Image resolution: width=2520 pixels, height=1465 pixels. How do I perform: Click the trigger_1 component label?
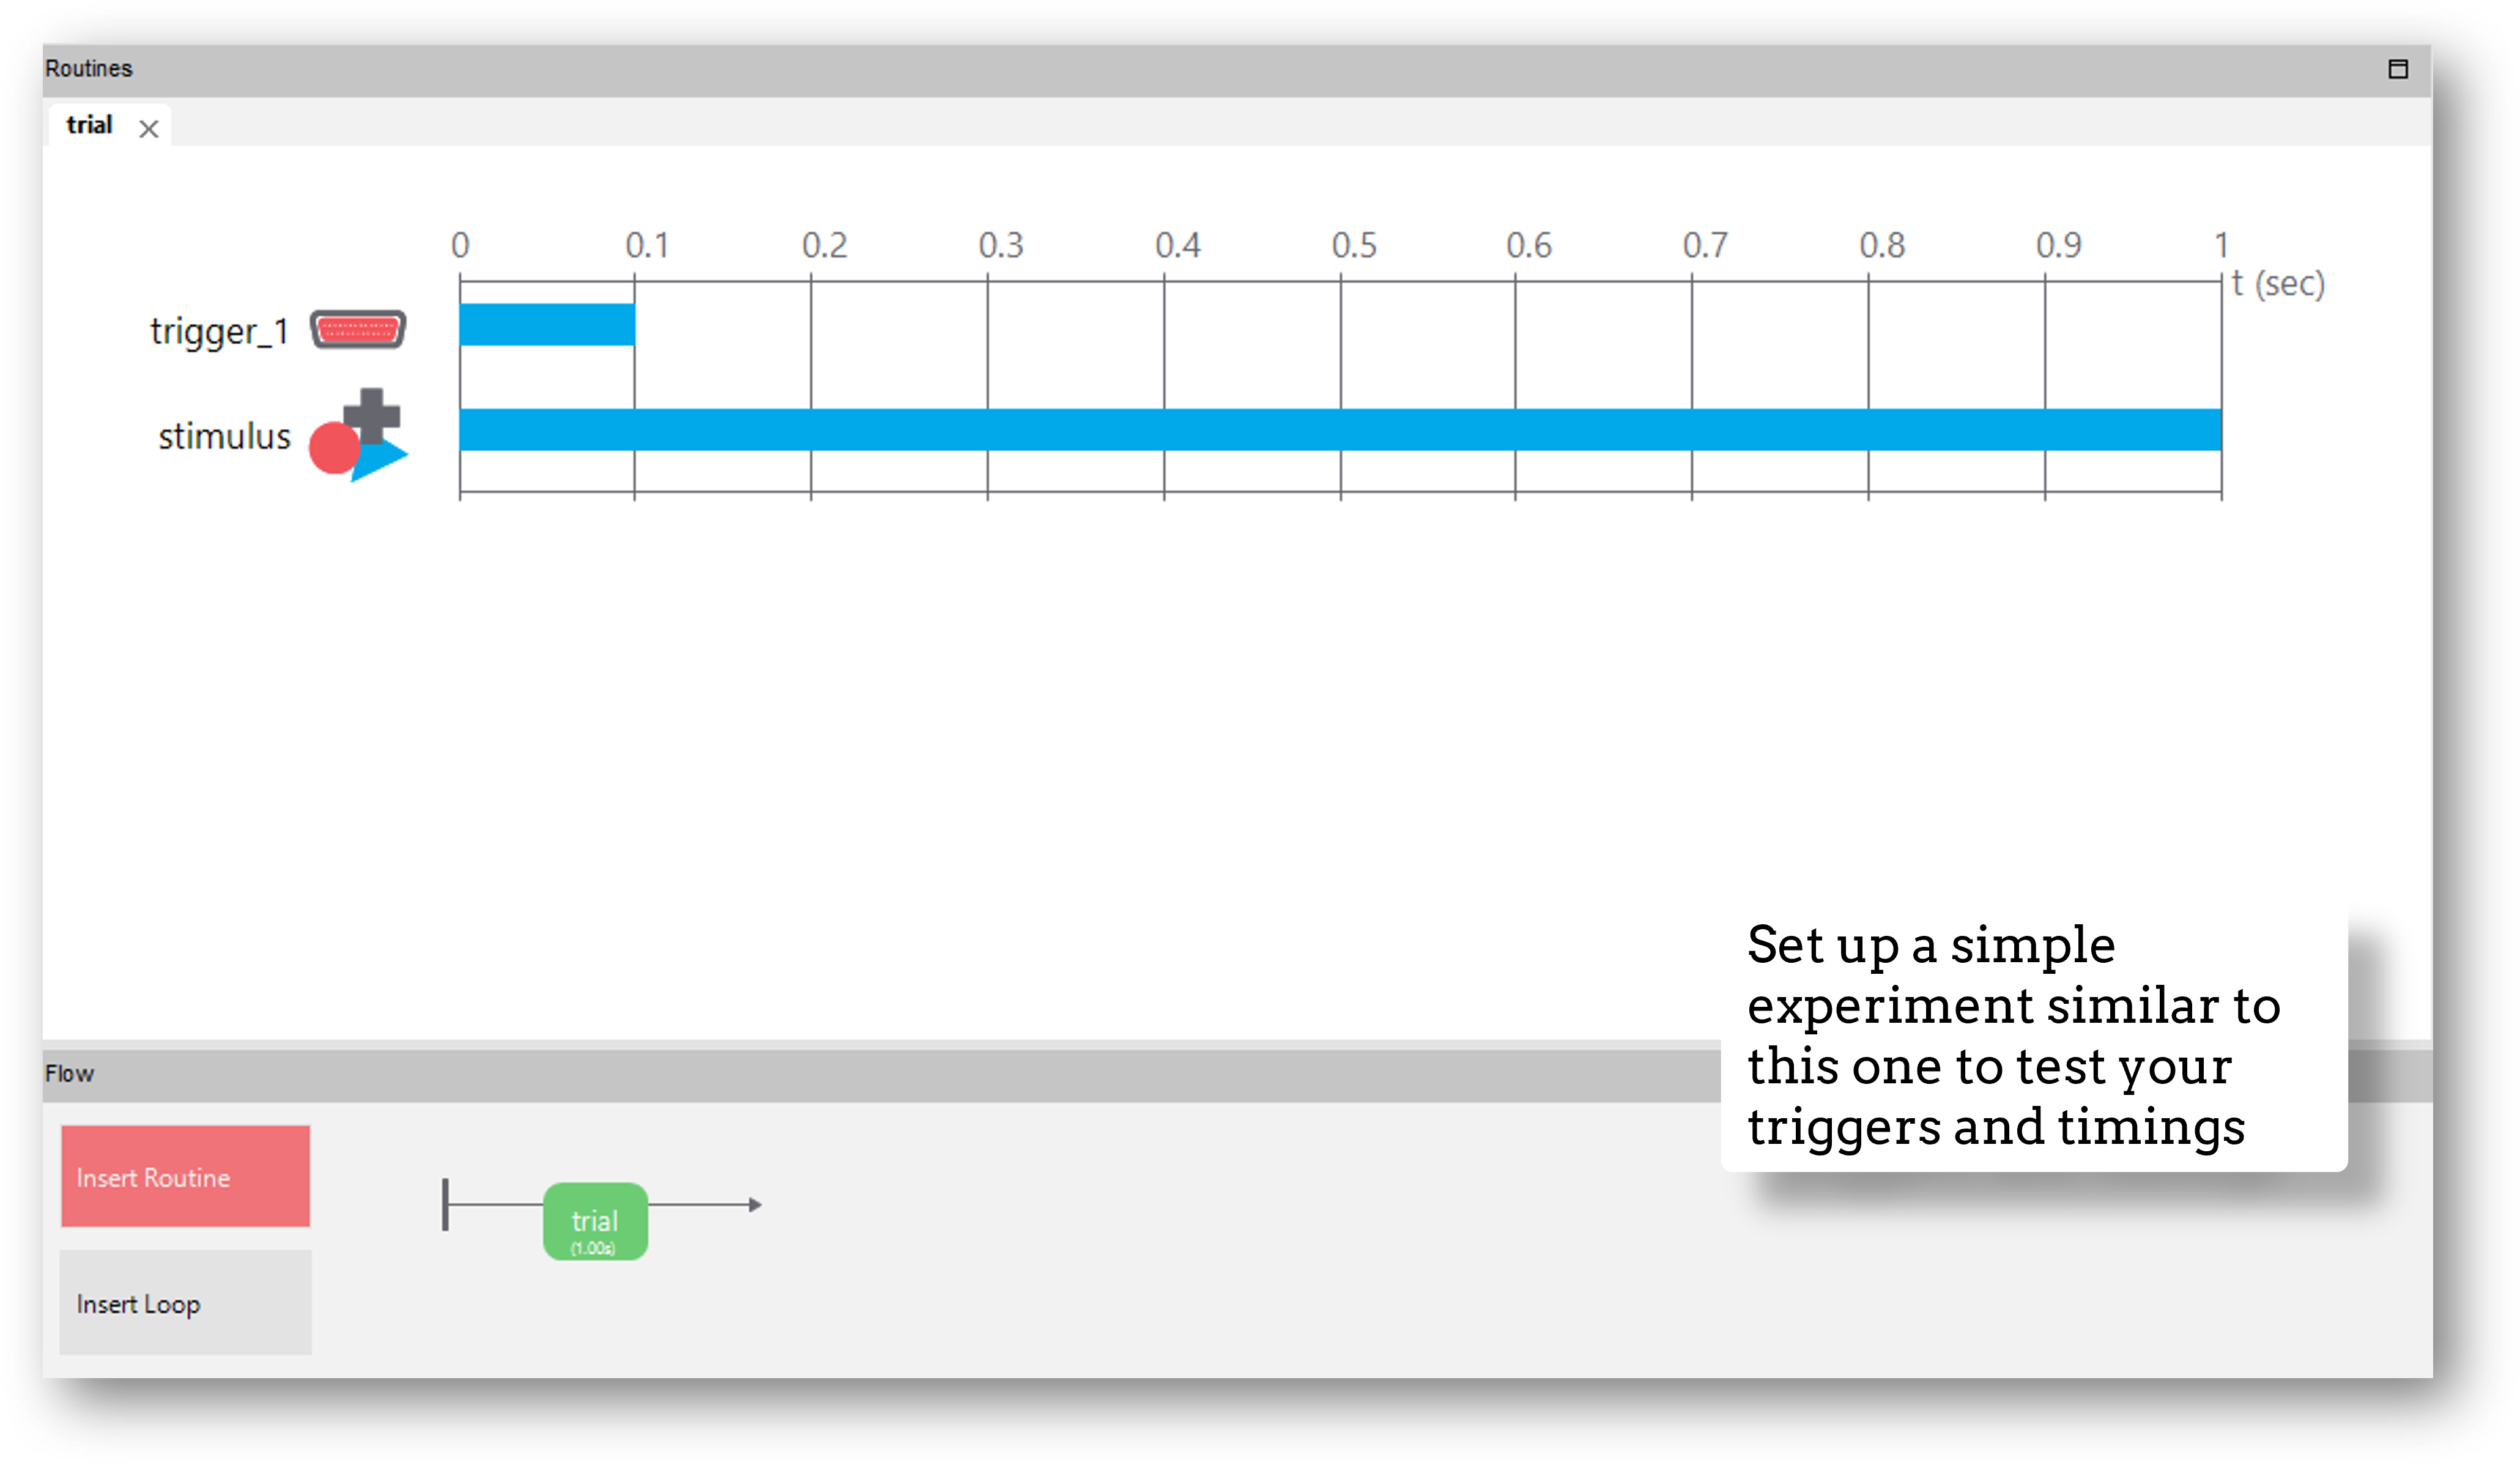click(219, 331)
